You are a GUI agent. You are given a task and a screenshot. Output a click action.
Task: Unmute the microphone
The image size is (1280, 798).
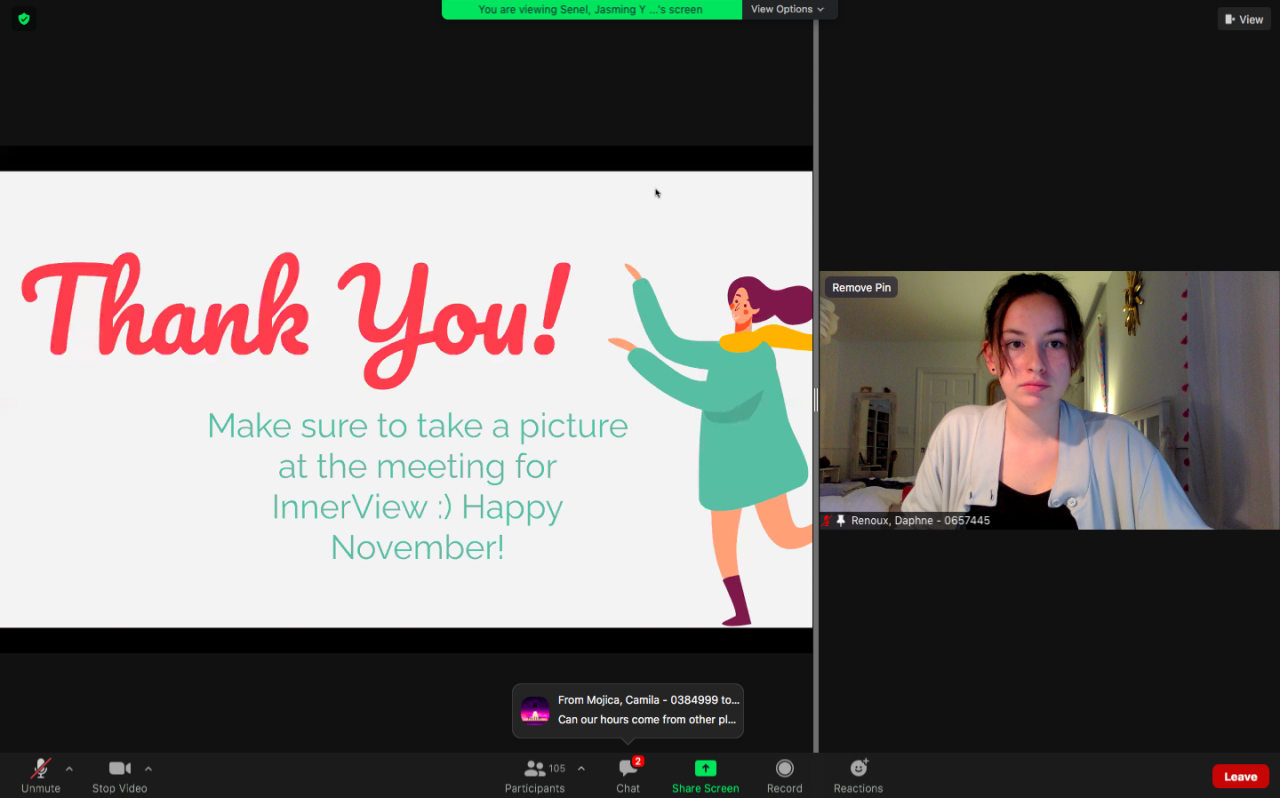pos(41,775)
